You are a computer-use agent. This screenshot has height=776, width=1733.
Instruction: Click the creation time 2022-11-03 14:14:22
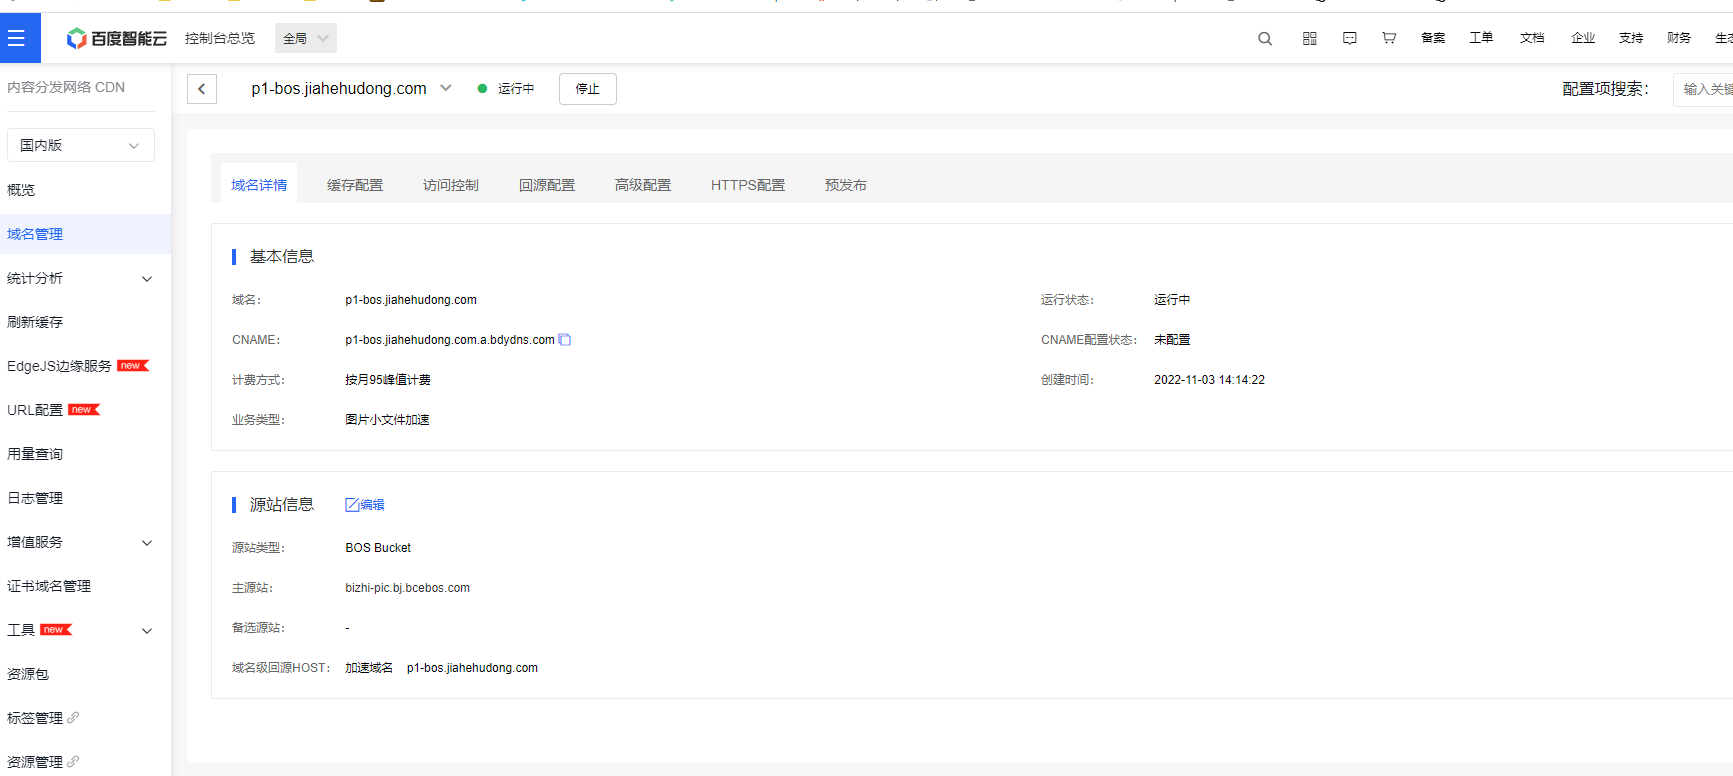tap(1209, 380)
